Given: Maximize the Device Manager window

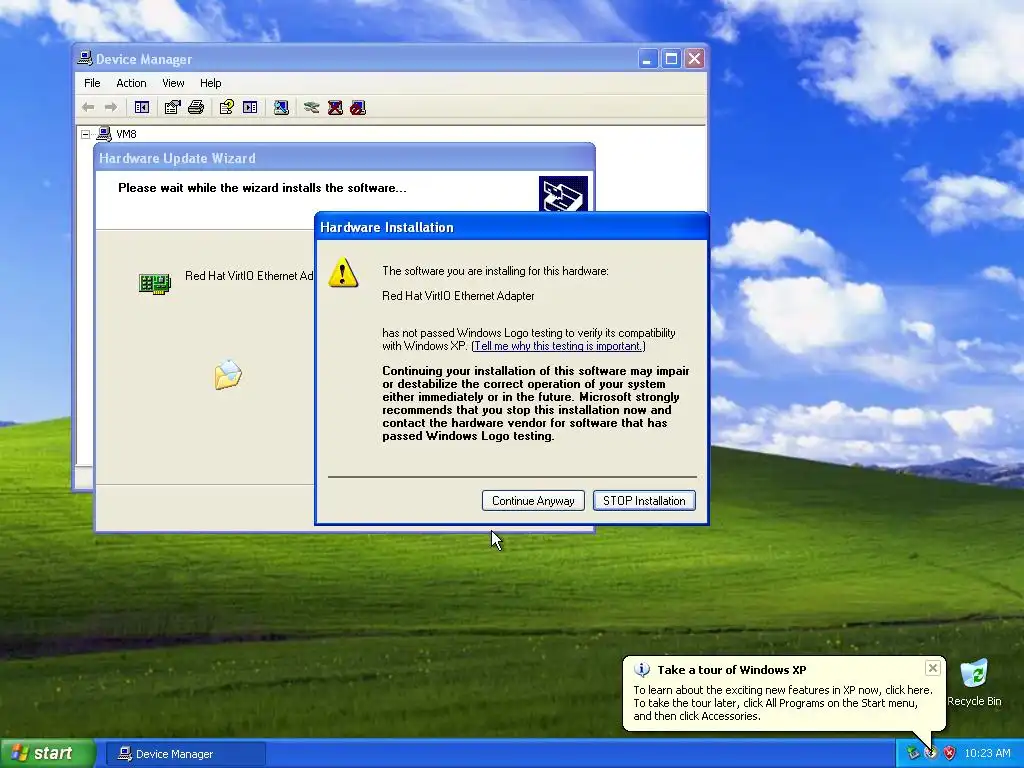Looking at the screenshot, I should 671,59.
